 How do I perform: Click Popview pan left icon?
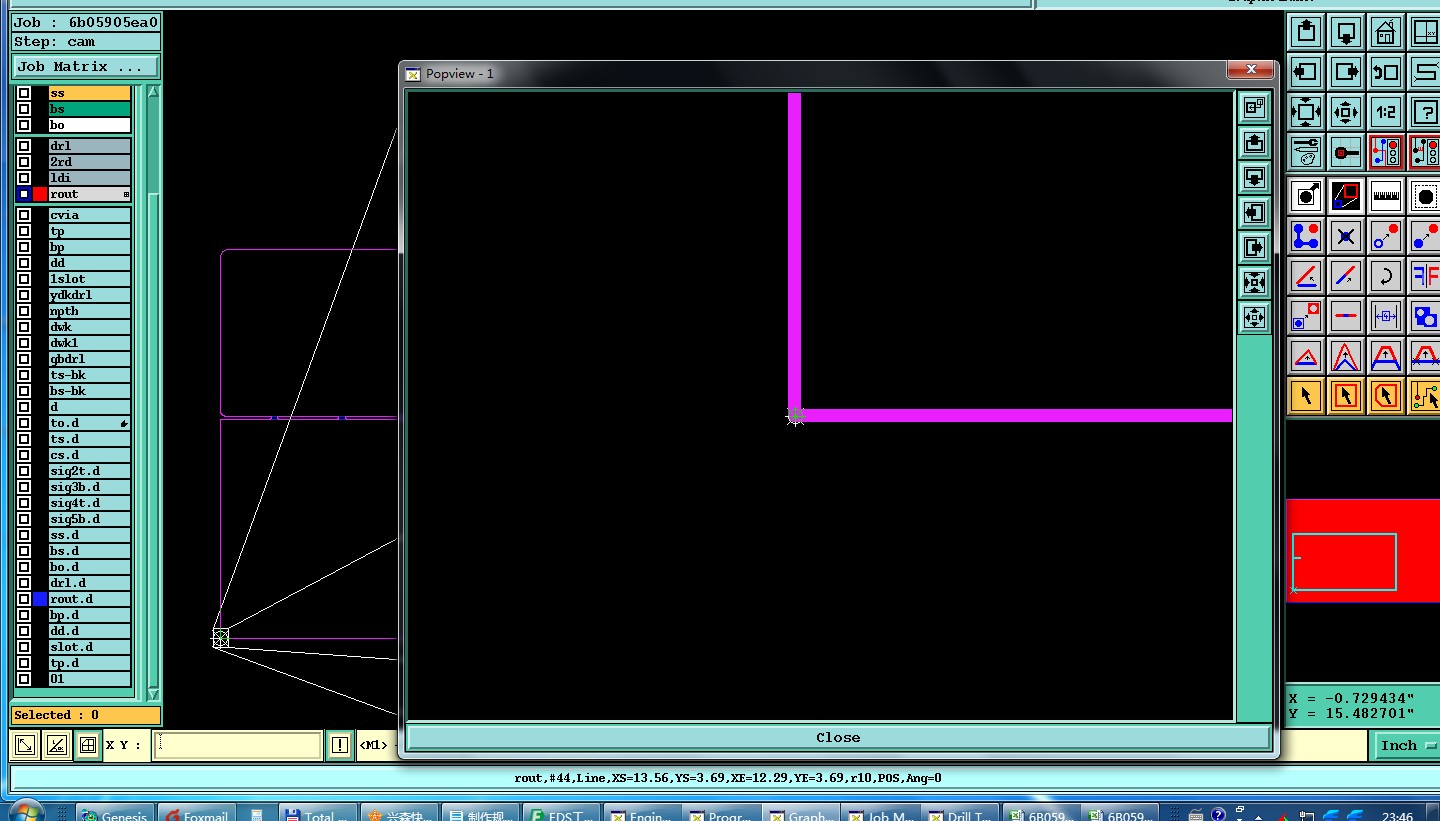click(x=1254, y=213)
